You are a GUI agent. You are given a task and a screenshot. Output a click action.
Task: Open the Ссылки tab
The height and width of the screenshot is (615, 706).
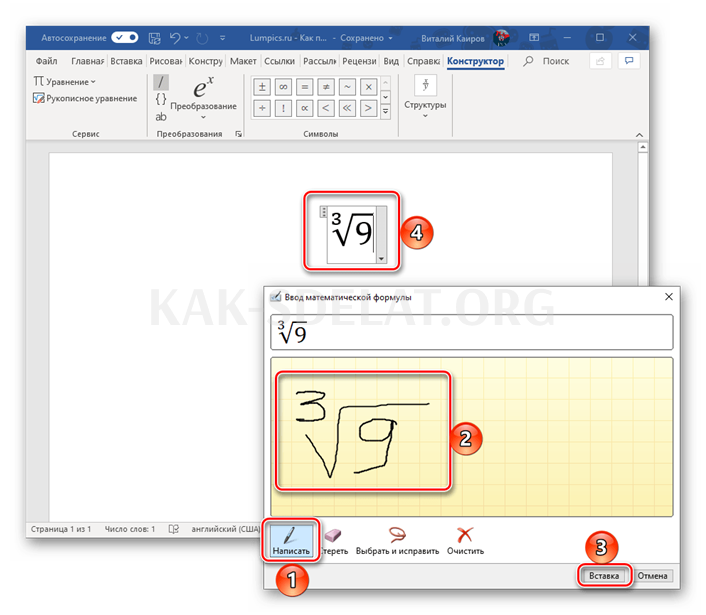(279, 61)
